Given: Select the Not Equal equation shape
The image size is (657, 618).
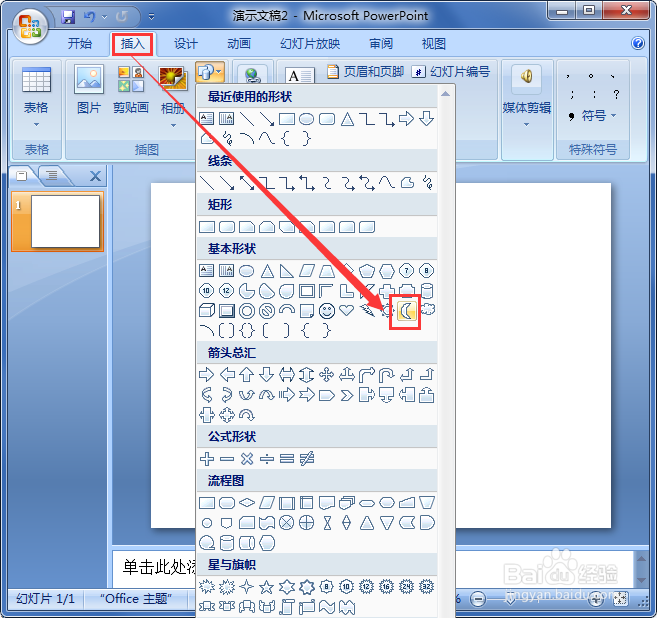Looking at the screenshot, I should coord(307,459).
